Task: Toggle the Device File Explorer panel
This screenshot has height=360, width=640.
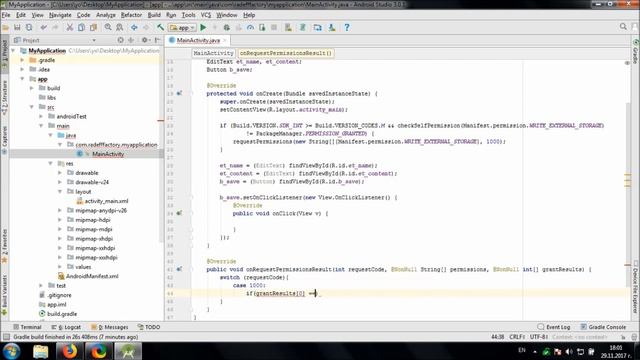Action: (636, 288)
